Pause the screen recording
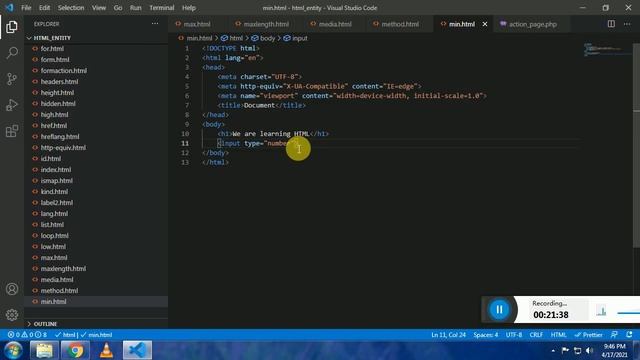Screen dimensions: 640x360 499,309
